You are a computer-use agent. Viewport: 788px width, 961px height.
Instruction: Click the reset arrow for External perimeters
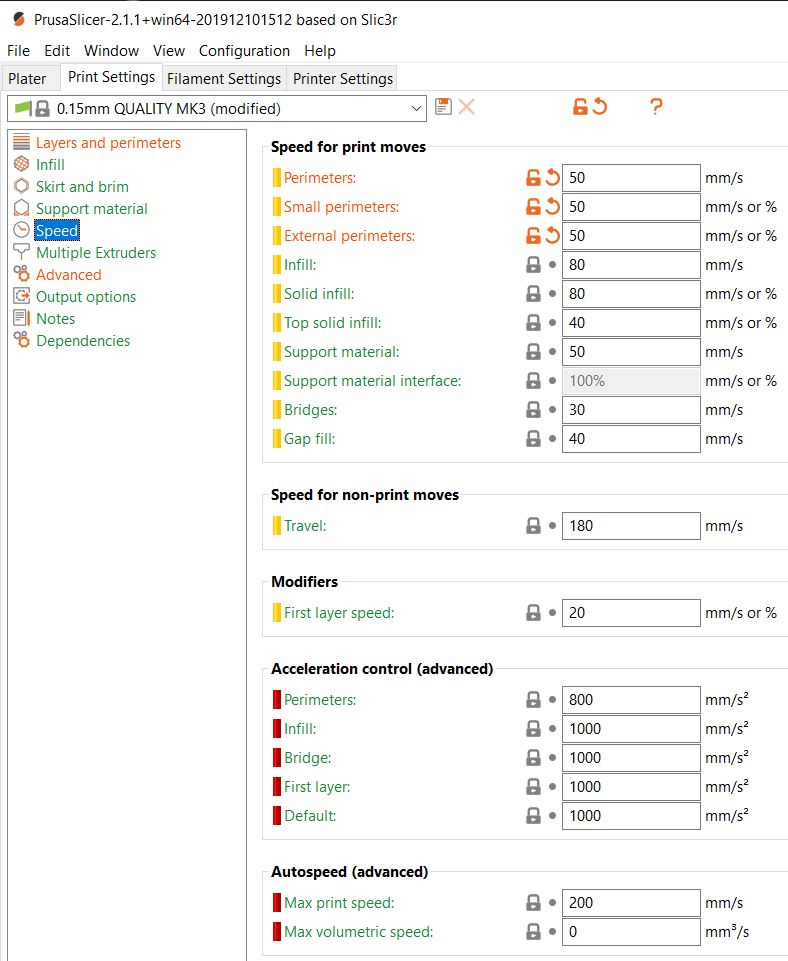(x=553, y=235)
